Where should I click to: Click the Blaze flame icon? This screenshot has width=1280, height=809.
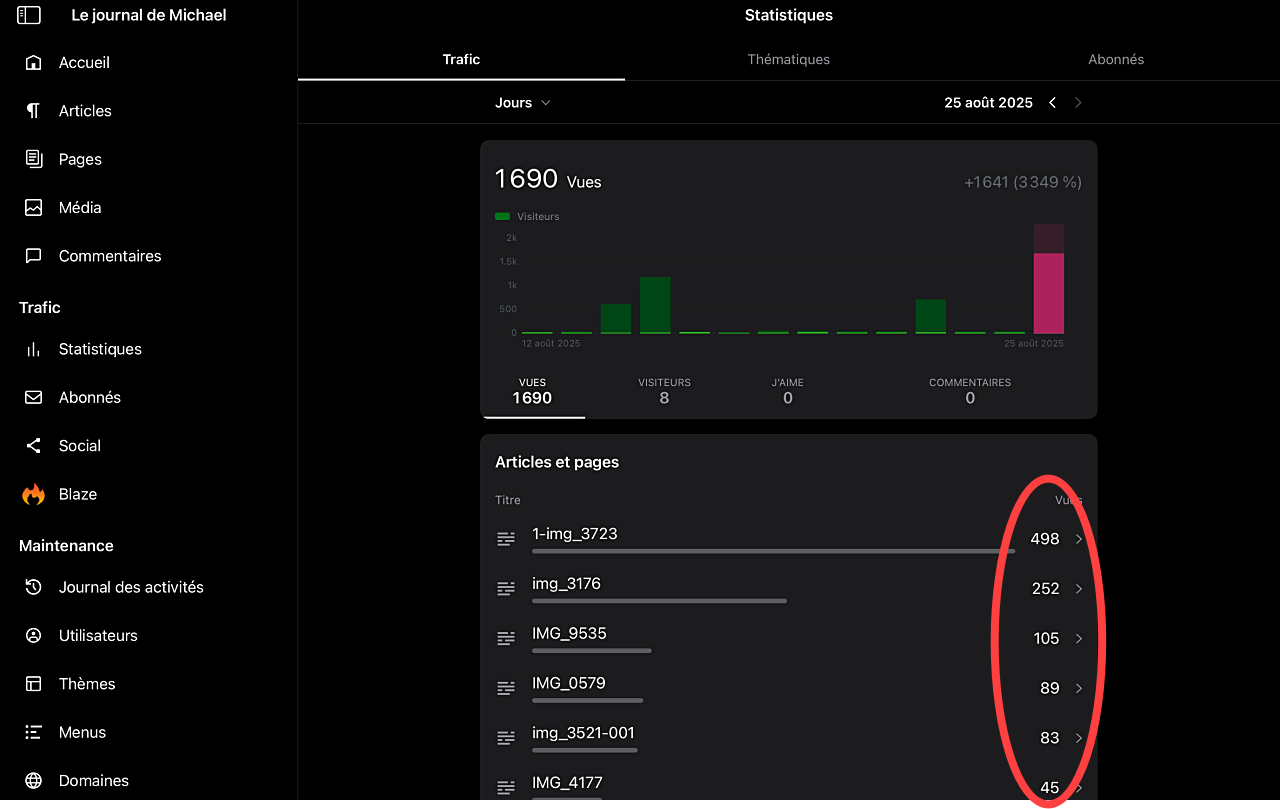[33, 494]
